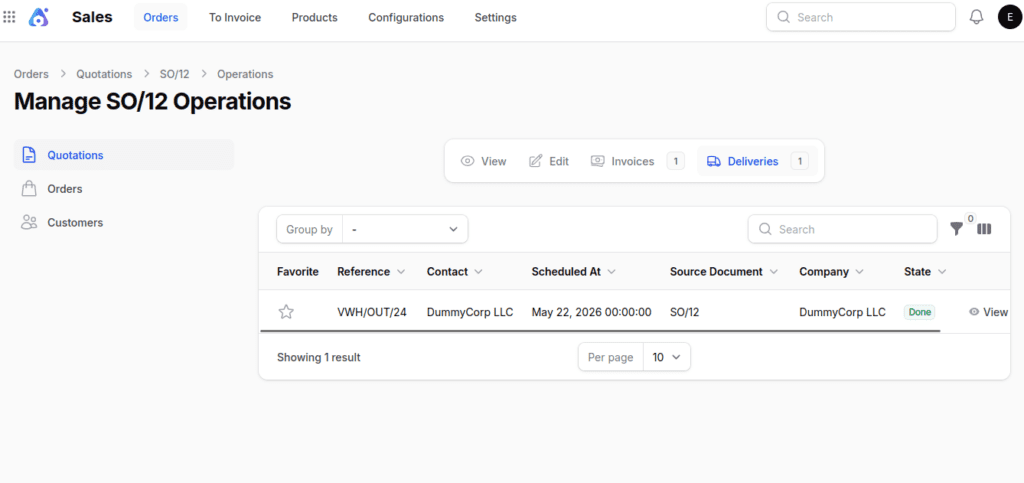Click the magnifier icon in top search
1024x483 pixels.
(784, 17)
